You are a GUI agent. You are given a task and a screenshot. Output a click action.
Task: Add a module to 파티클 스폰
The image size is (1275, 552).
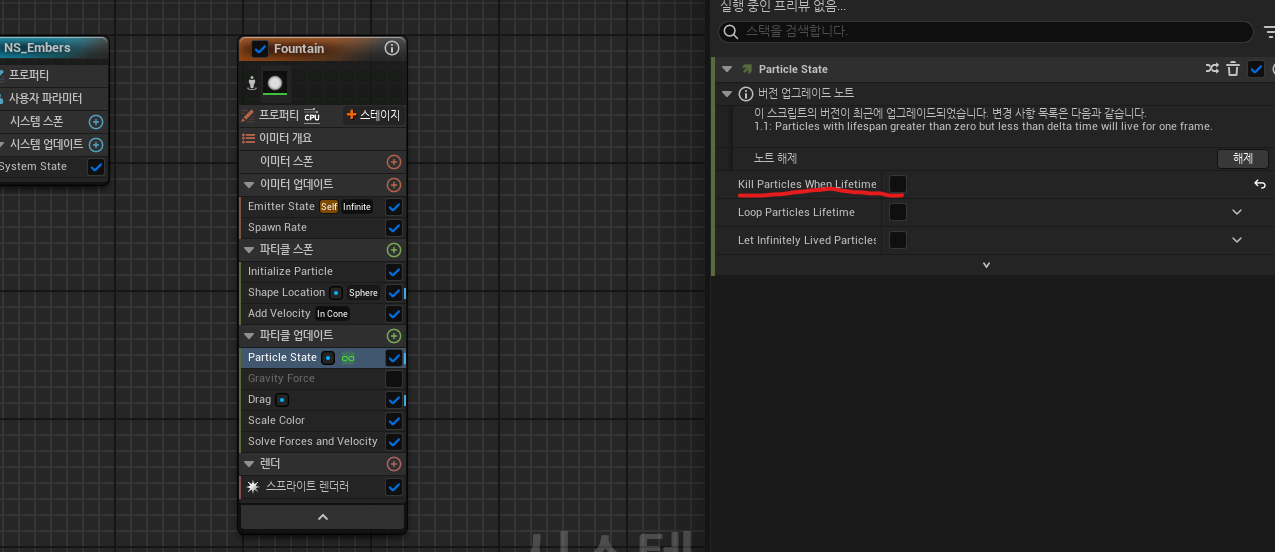[394, 250]
